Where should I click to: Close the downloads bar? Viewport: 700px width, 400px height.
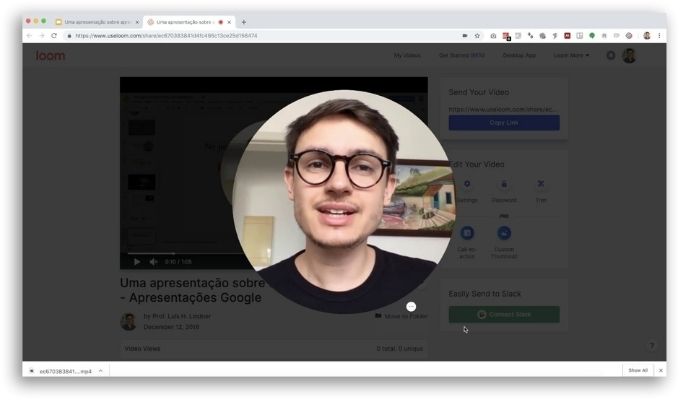click(x=661, y=371)
